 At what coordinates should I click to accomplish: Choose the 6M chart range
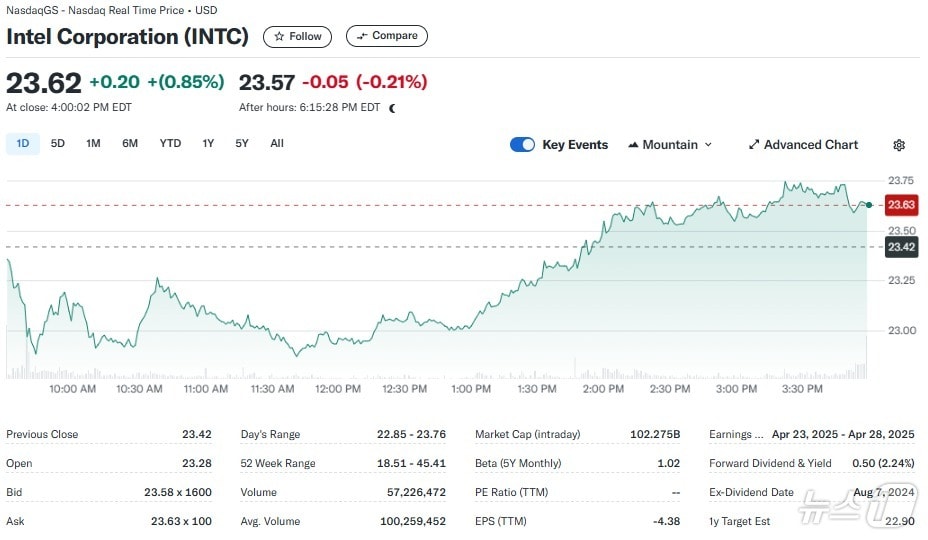[130, 144]
